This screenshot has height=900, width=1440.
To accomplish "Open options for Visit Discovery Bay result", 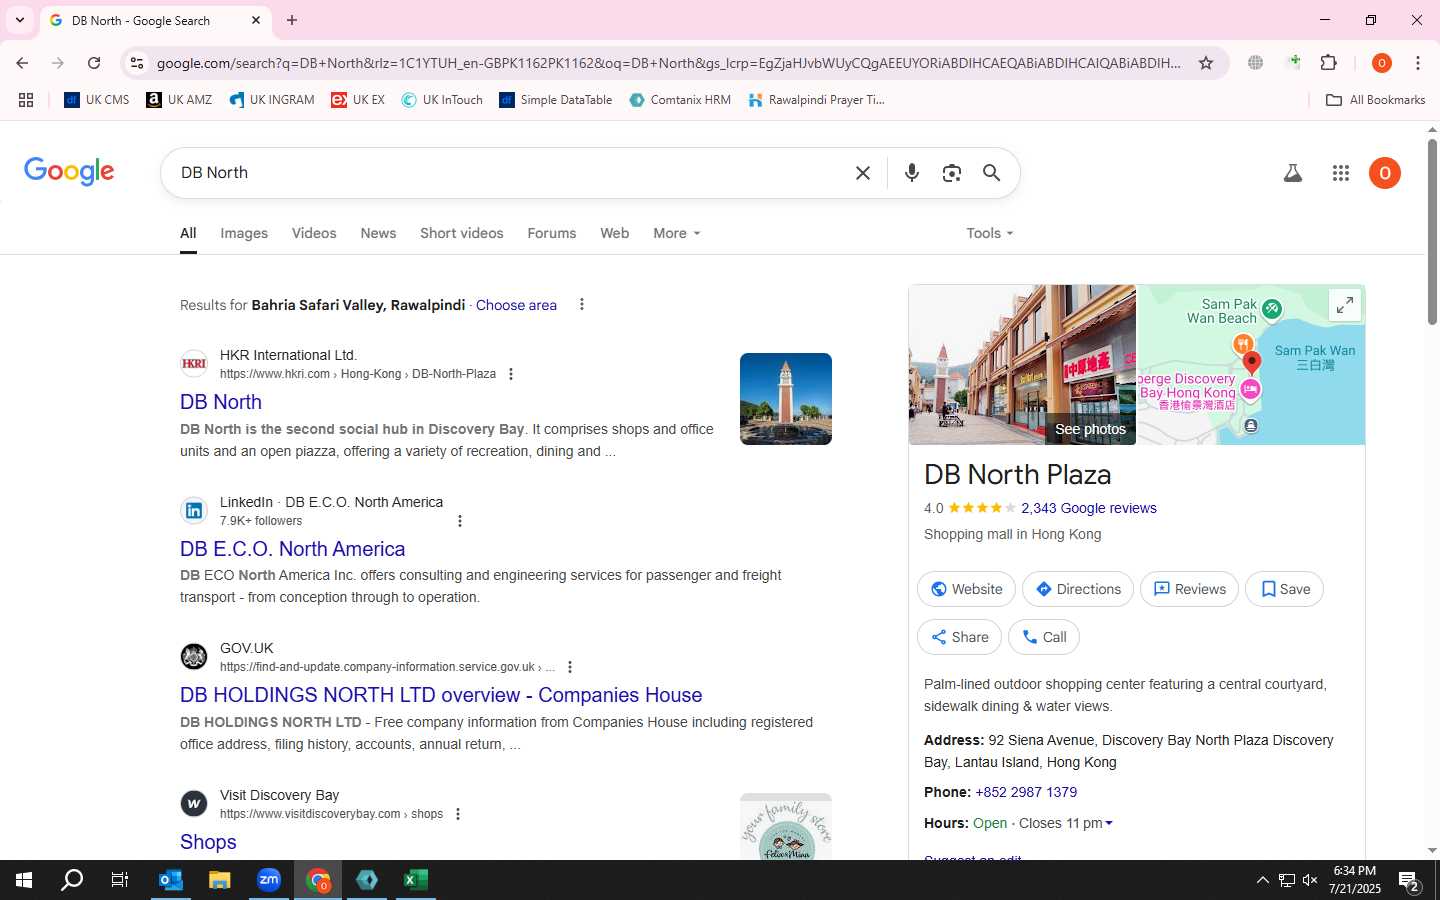I will pos(458,814).
